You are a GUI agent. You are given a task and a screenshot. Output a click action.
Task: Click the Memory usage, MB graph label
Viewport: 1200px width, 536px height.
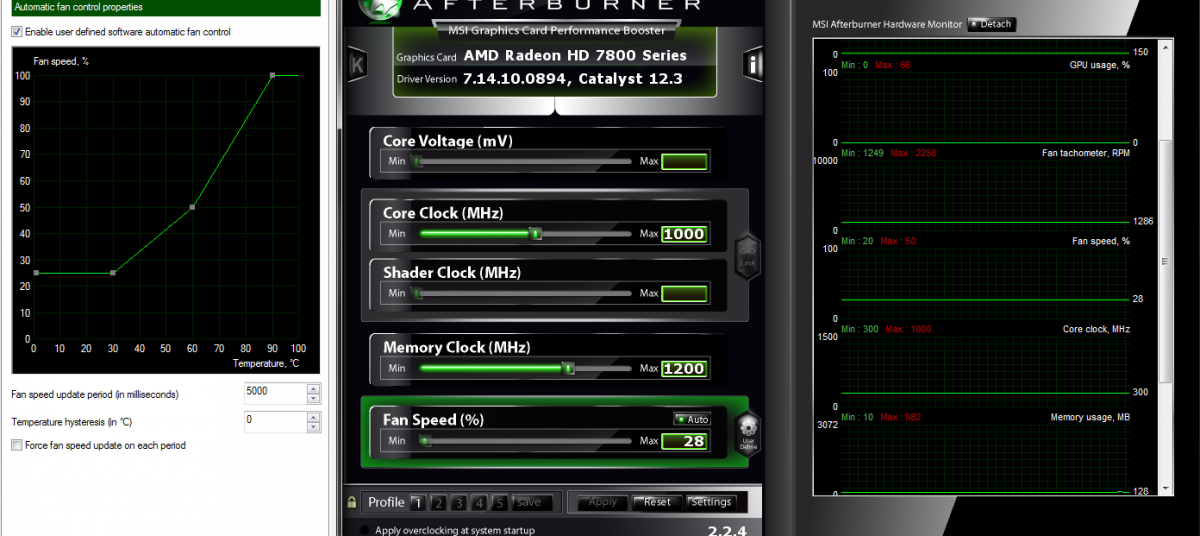[1090, 417]
